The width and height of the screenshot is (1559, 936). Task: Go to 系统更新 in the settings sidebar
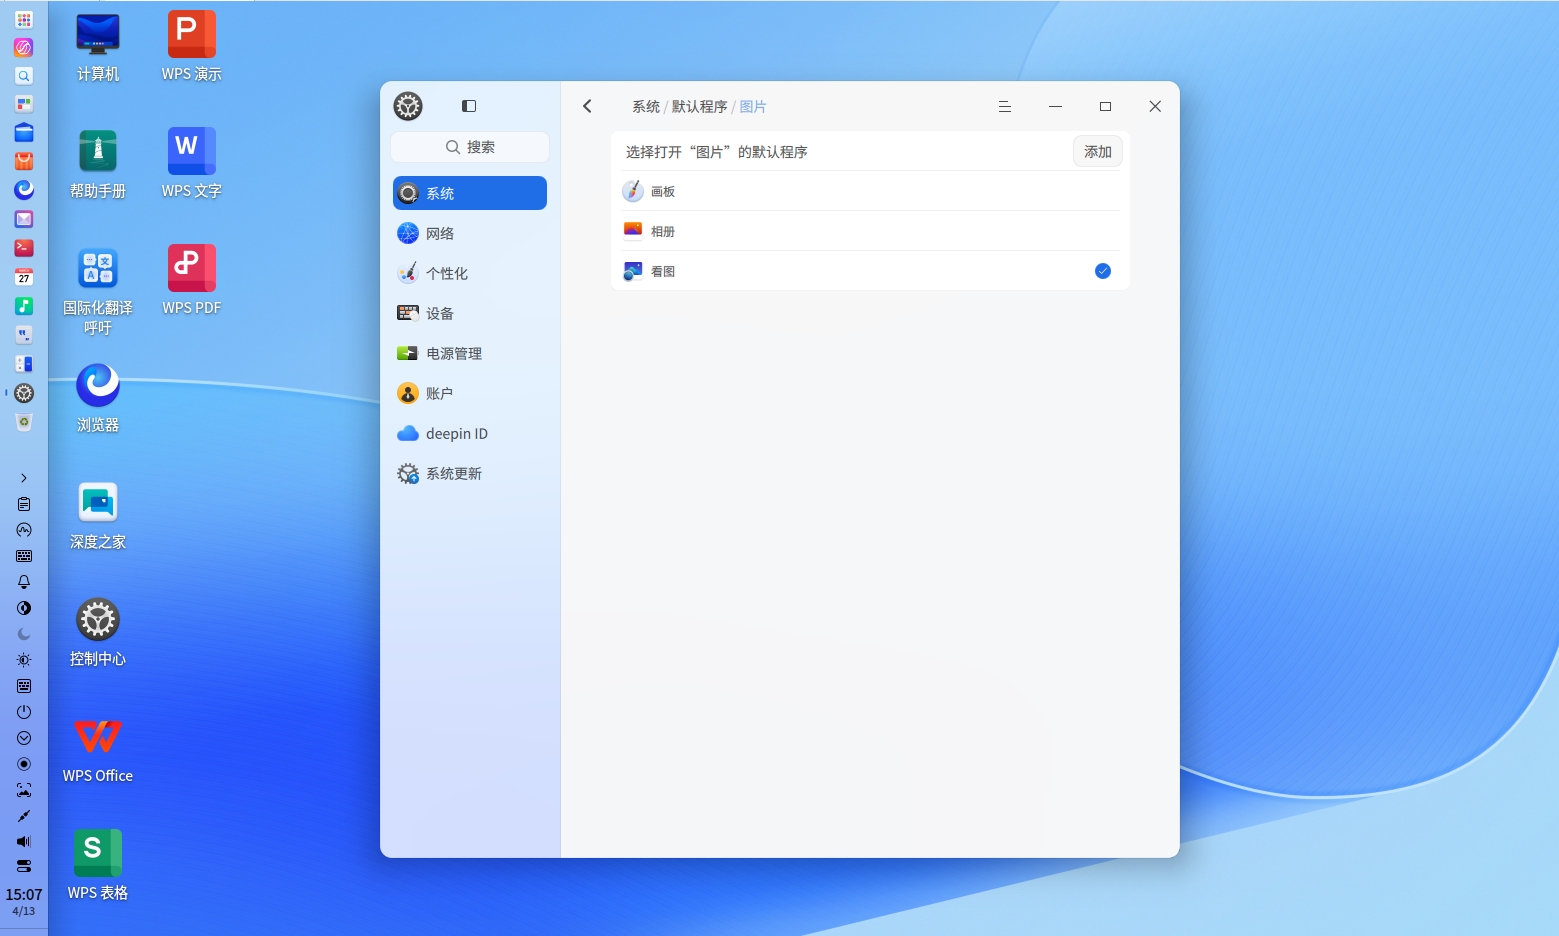coord(470,473)
